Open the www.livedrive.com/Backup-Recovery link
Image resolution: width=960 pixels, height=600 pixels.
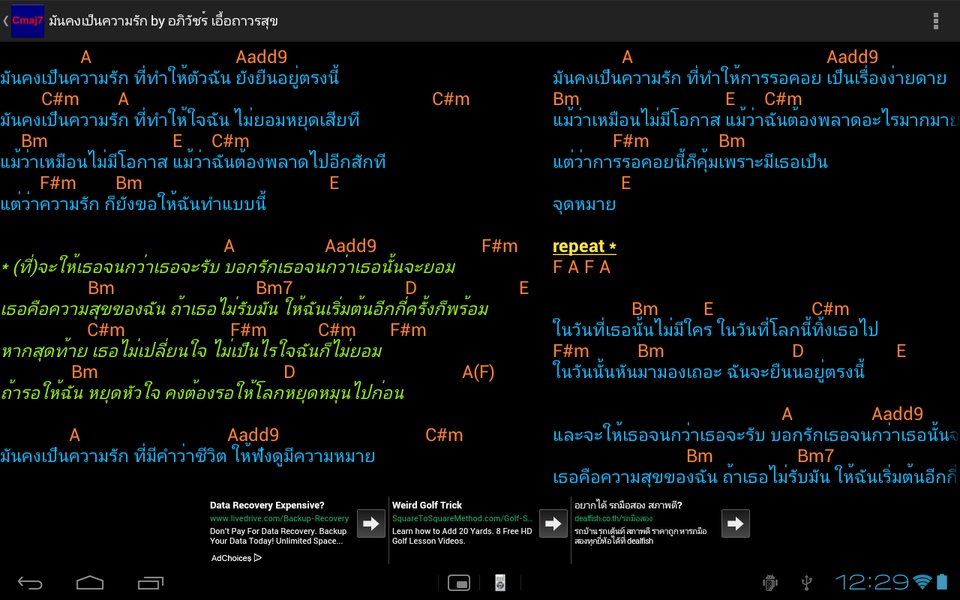pyautogui.click(x=279, y=519)
